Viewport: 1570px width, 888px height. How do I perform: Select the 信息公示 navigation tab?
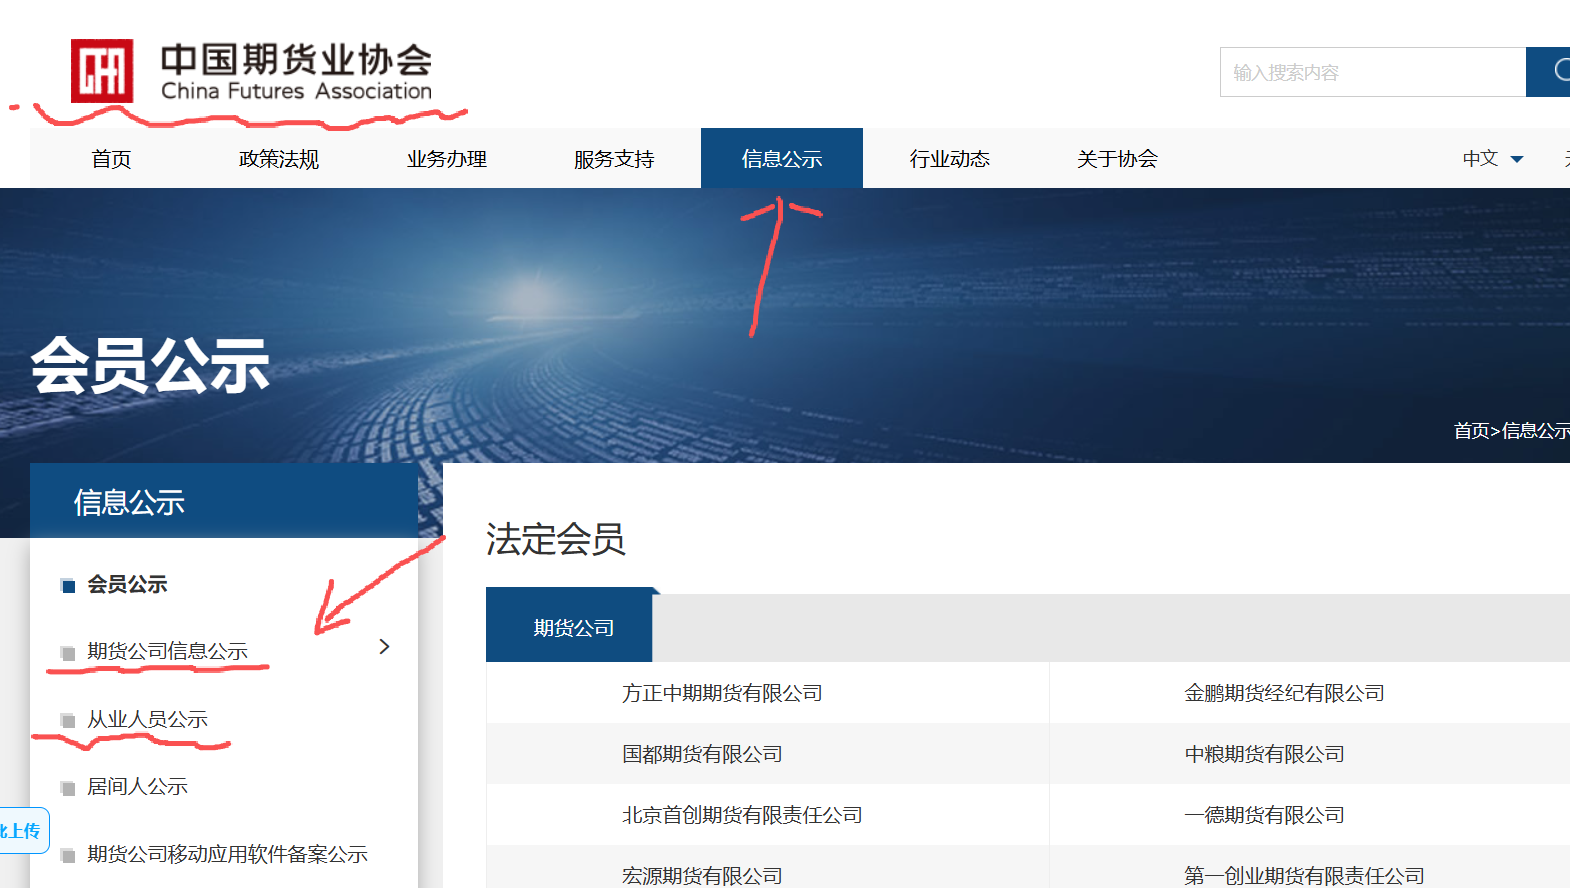point(781,159)
